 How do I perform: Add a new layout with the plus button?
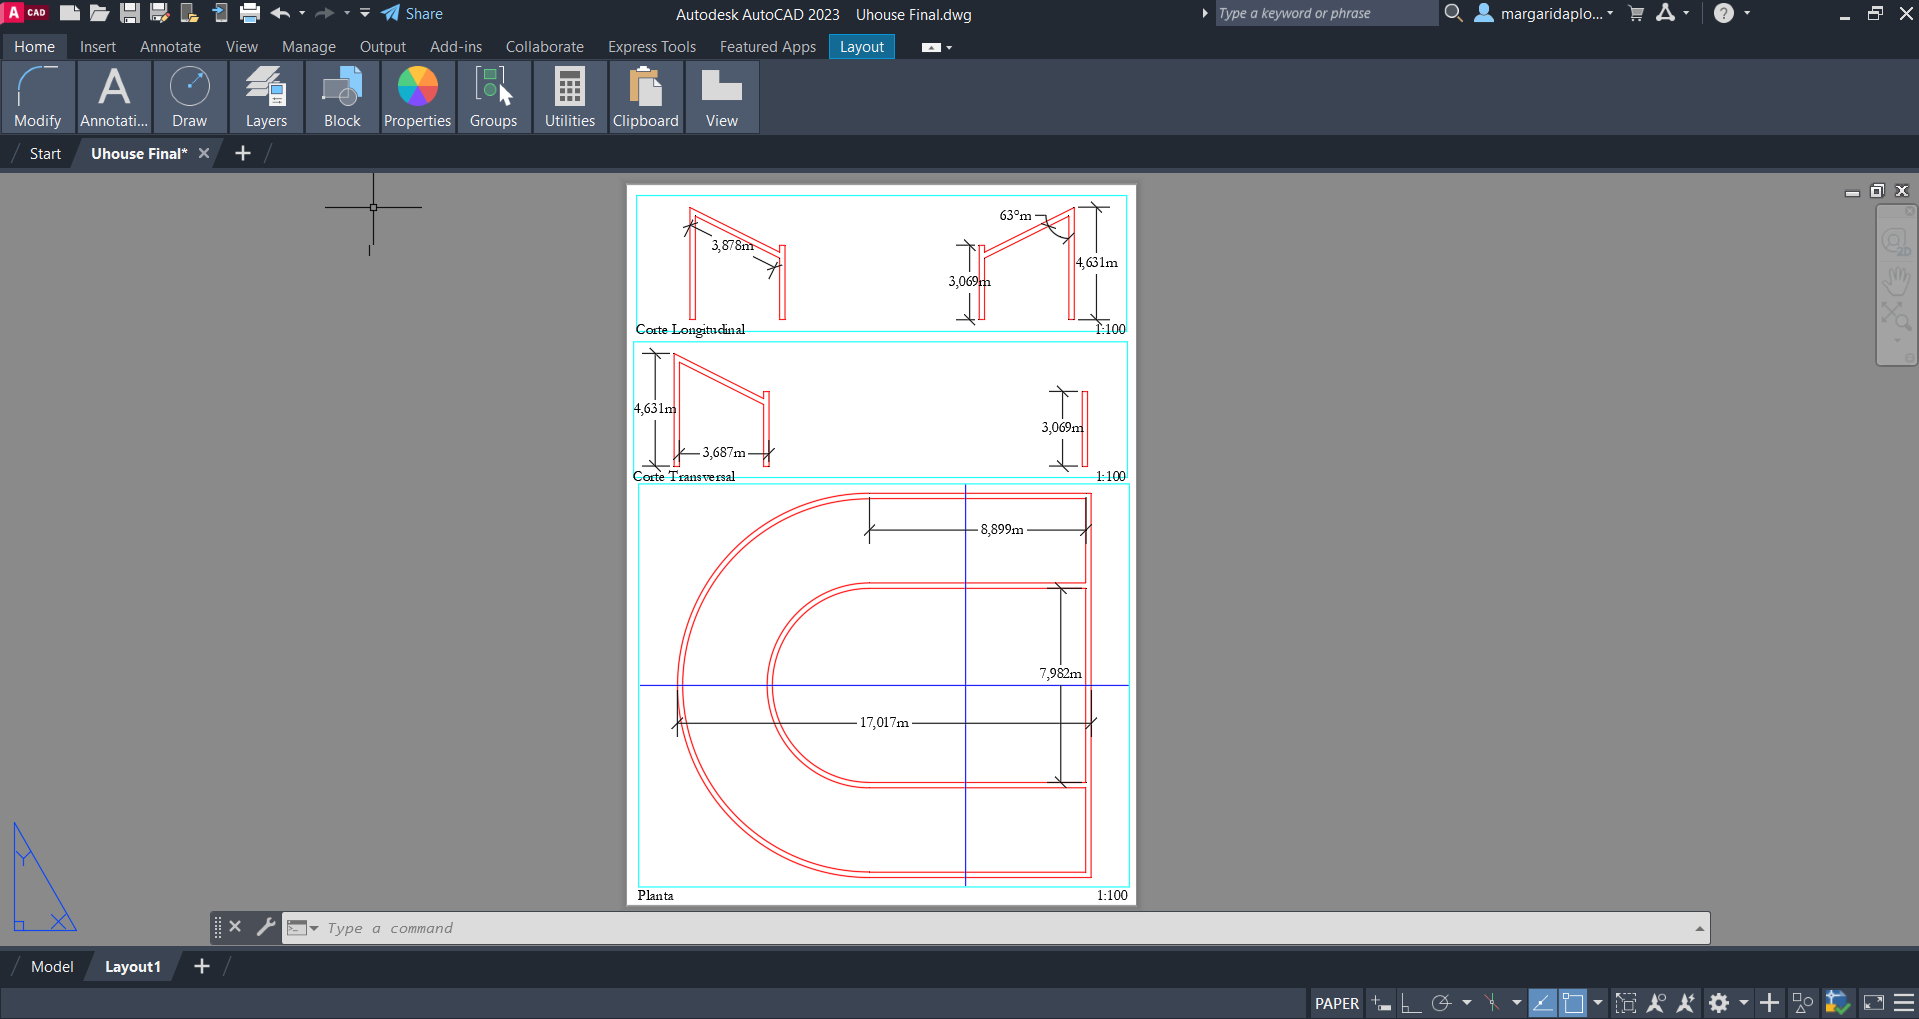(202, 966)
